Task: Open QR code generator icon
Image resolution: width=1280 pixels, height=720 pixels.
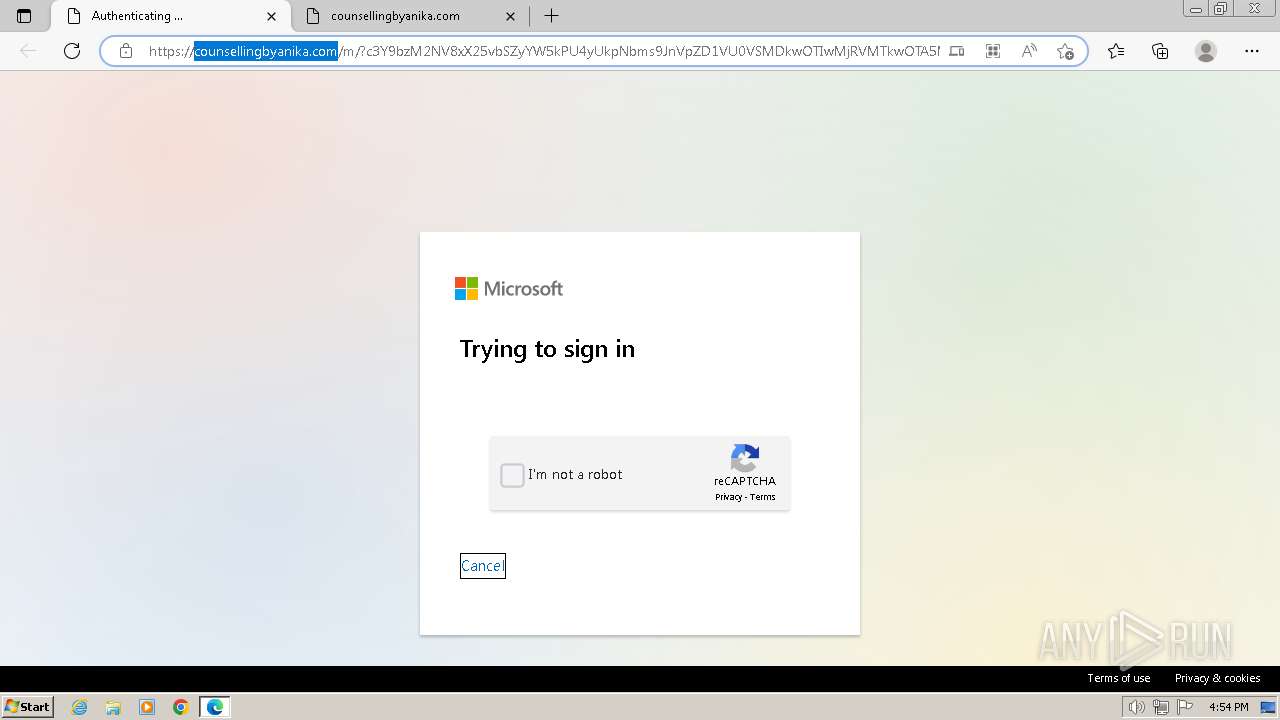Action: 993,51
